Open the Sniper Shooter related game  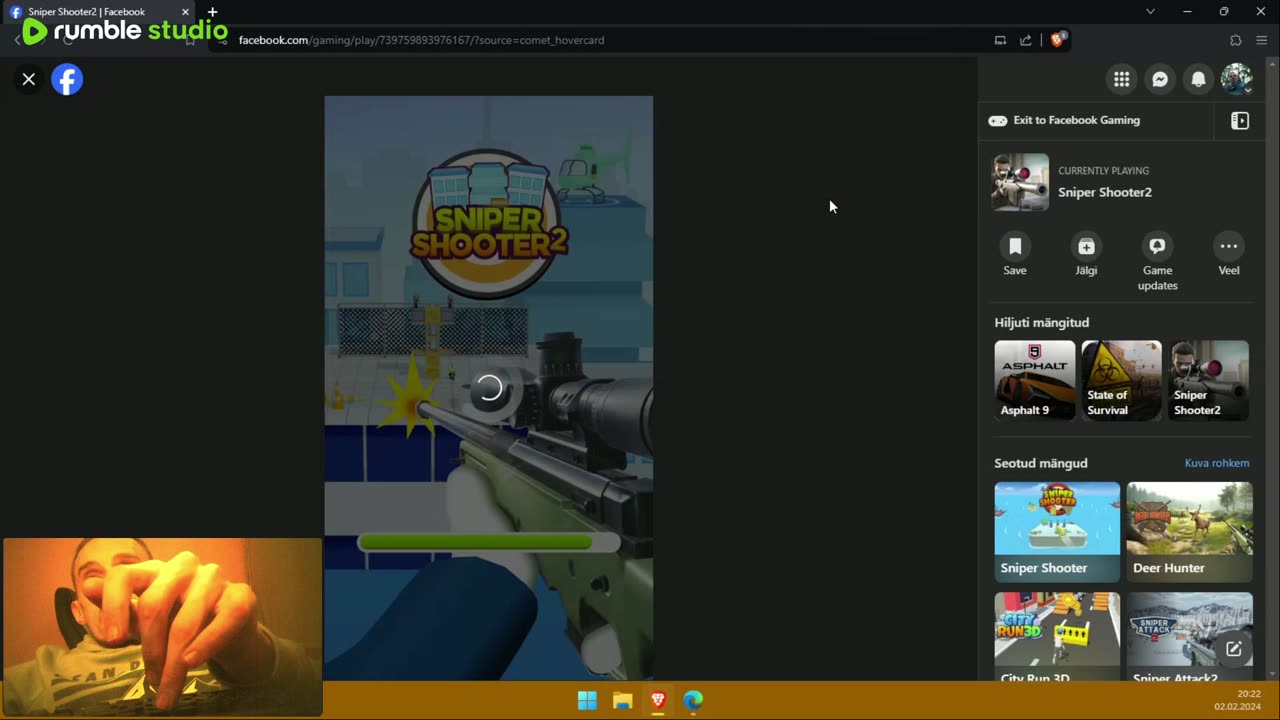point(1057,532)
